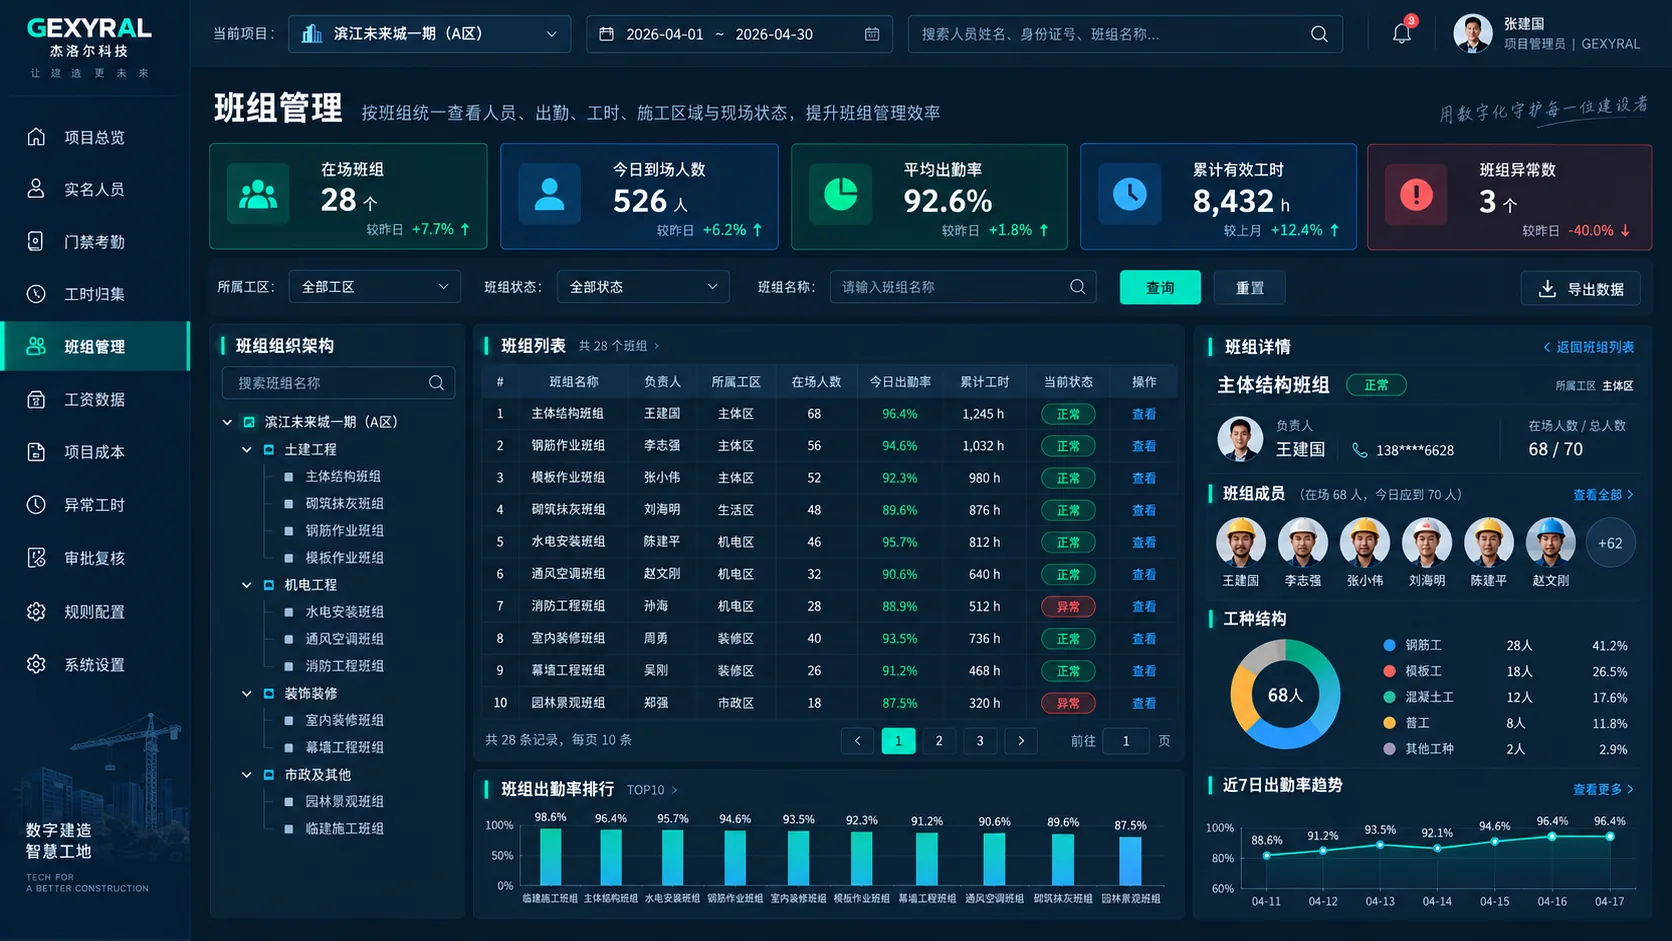Open the +62 more members bubble
The width and height of the screenshot is (1672, 941).
1610,543
